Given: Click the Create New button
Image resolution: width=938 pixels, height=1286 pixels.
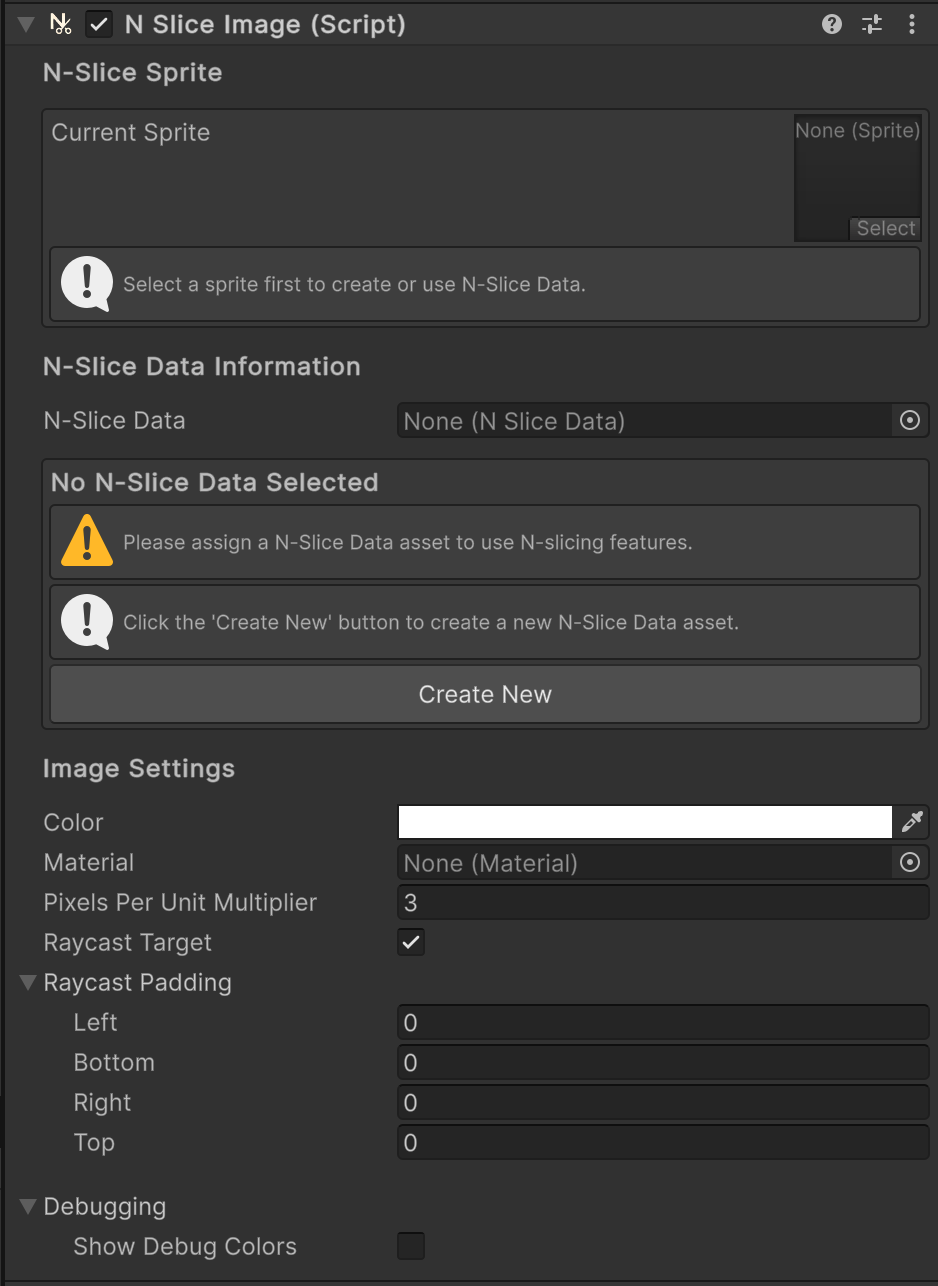Looking at the screenshot, I should (x=485, y=694).
